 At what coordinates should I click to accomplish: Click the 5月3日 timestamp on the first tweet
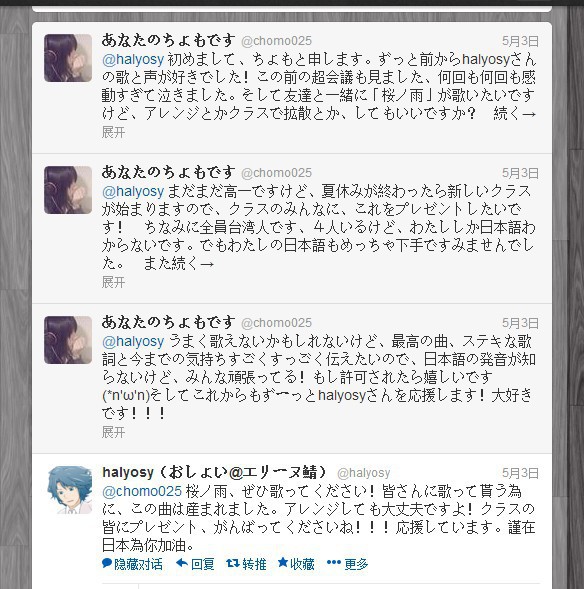[520, 41]
